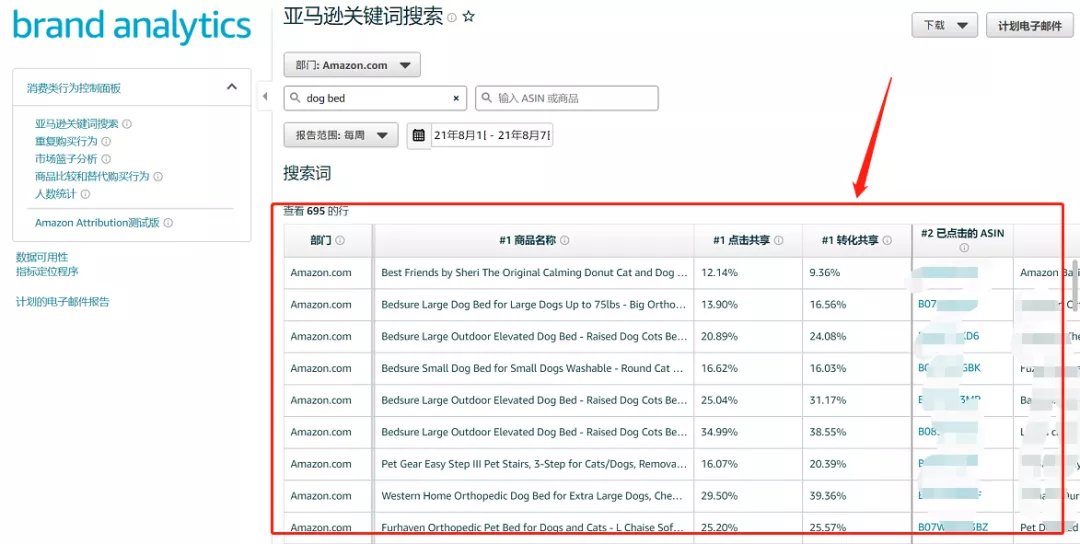Click the 数据可用性 link

[42, 257]
